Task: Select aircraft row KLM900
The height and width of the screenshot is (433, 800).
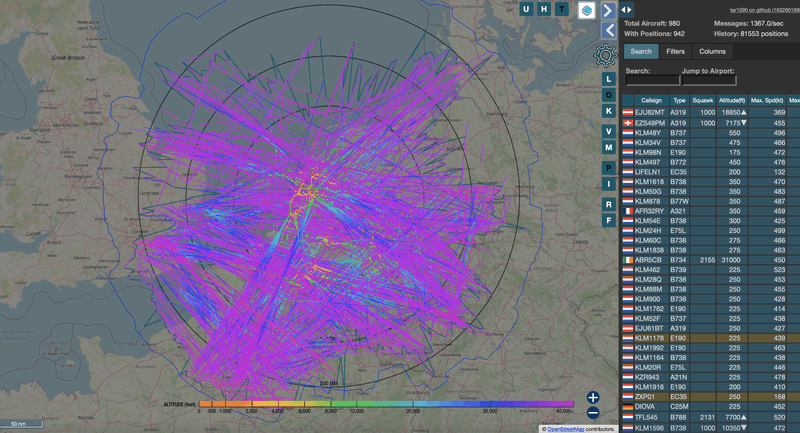Action: click(x=711, y=299)
